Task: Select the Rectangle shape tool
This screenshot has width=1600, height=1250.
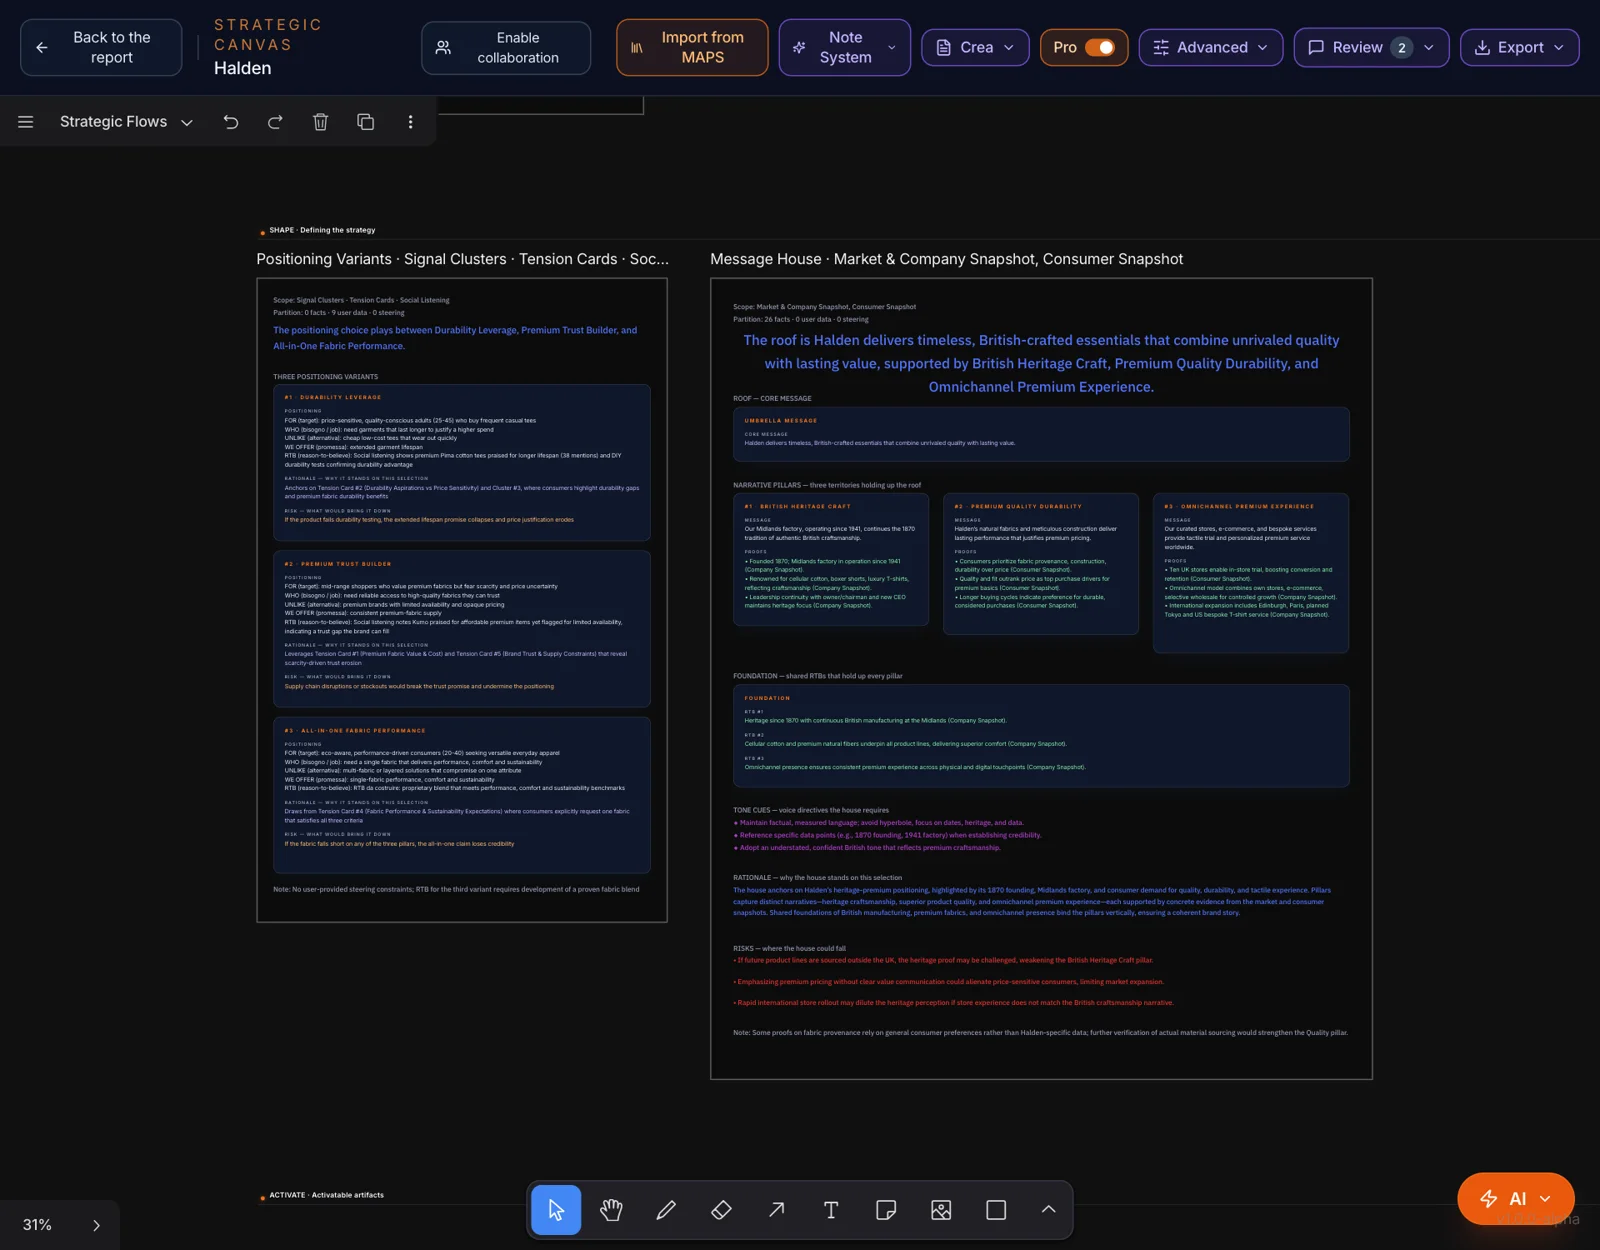Action: tap(996, 1210)
